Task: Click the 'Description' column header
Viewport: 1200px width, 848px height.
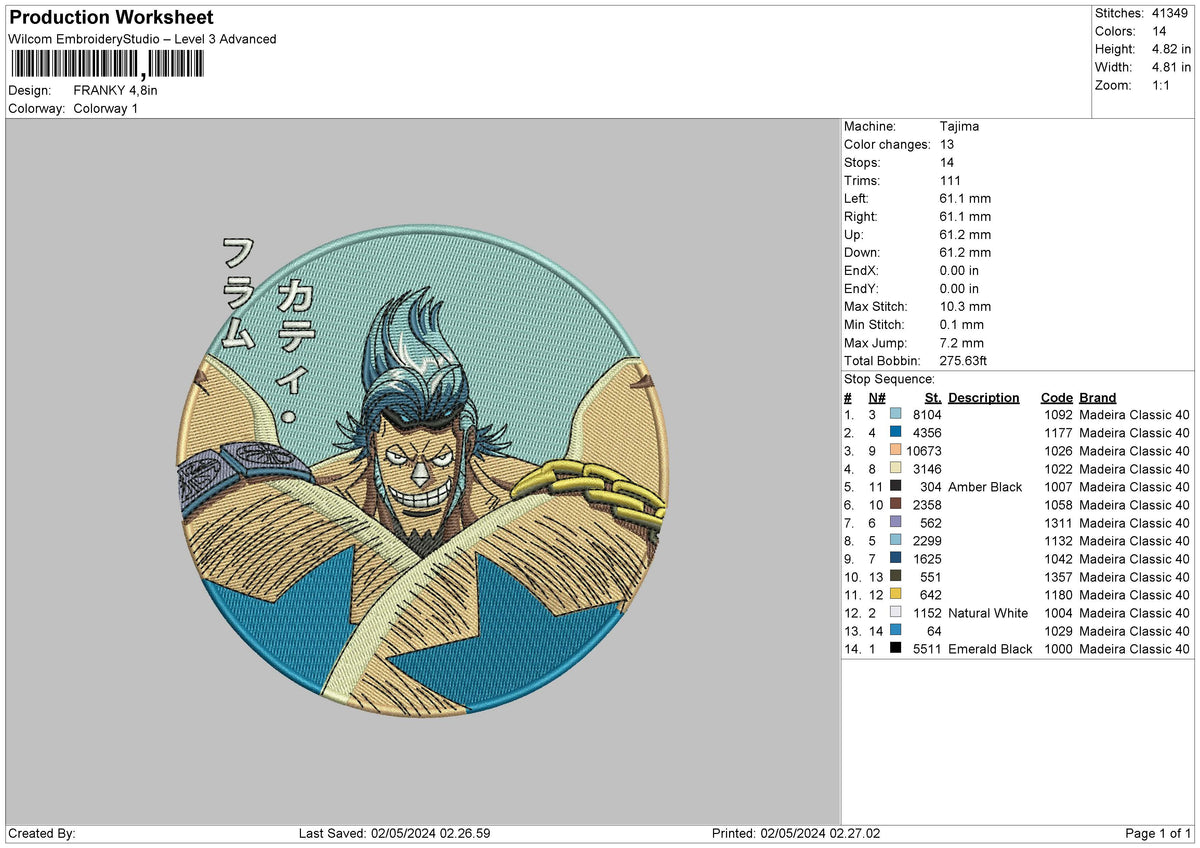Action: pos(984,398)
